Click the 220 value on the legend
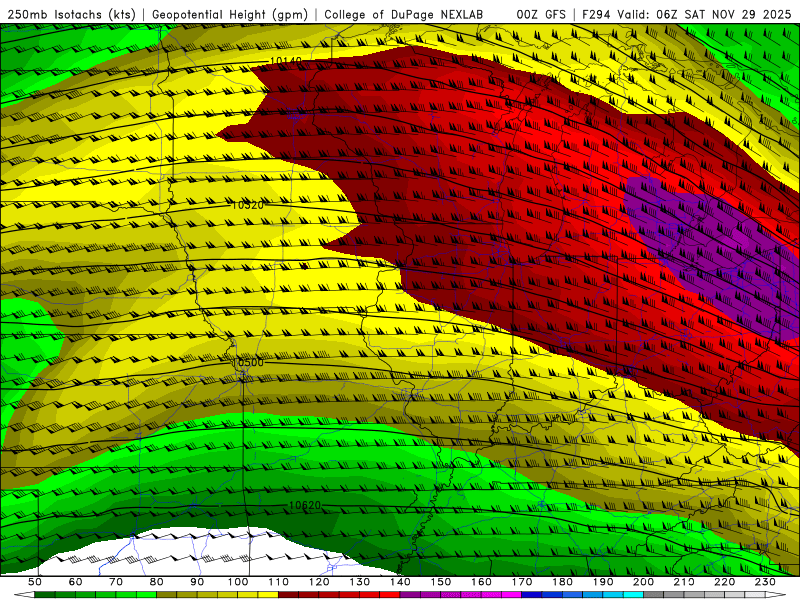The image size is (800, 600). point(724,582)
